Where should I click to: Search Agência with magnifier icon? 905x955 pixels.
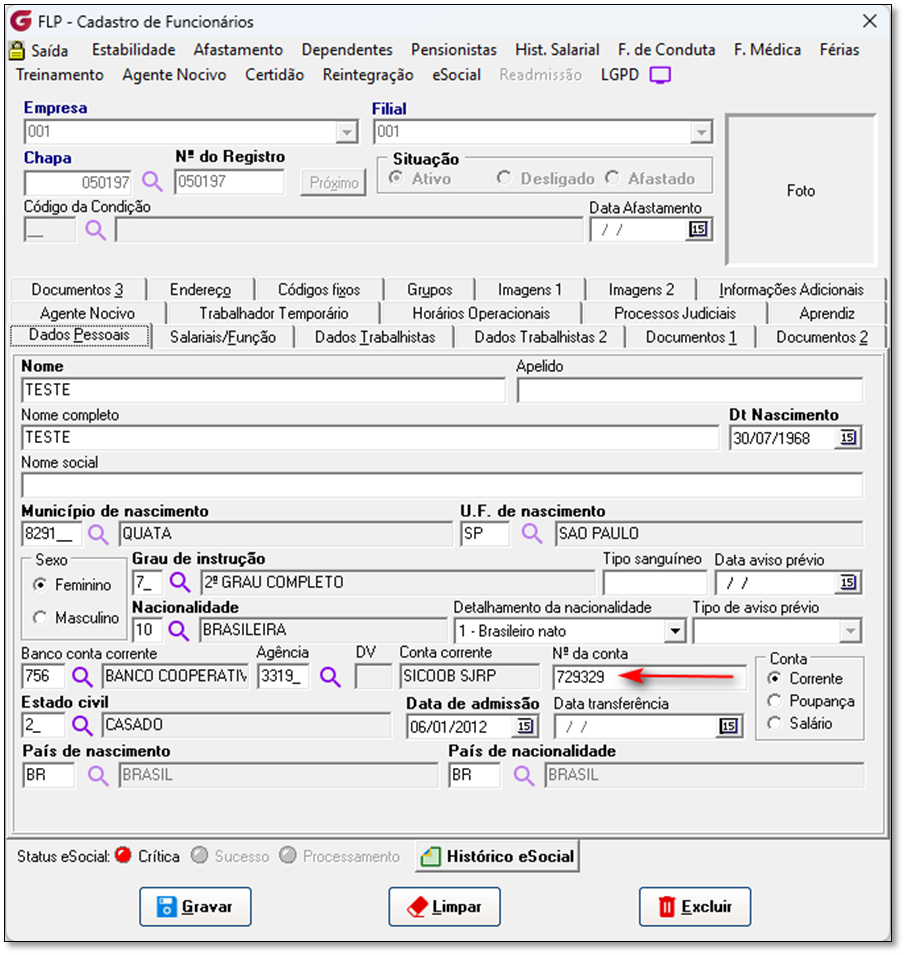click(x=330, y=676)
